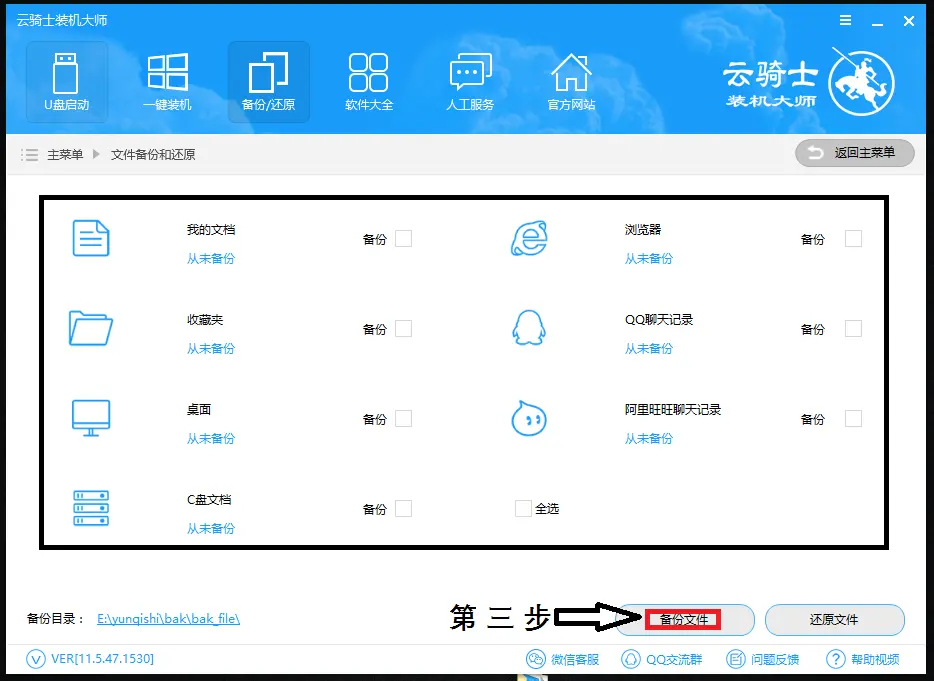Open 微信客服 WeChat support

(x=562, y=659)
